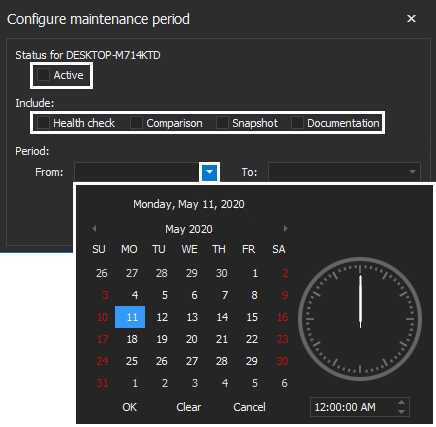Select May 20 in the calendar
436x427 pixels.
[192, 339]
